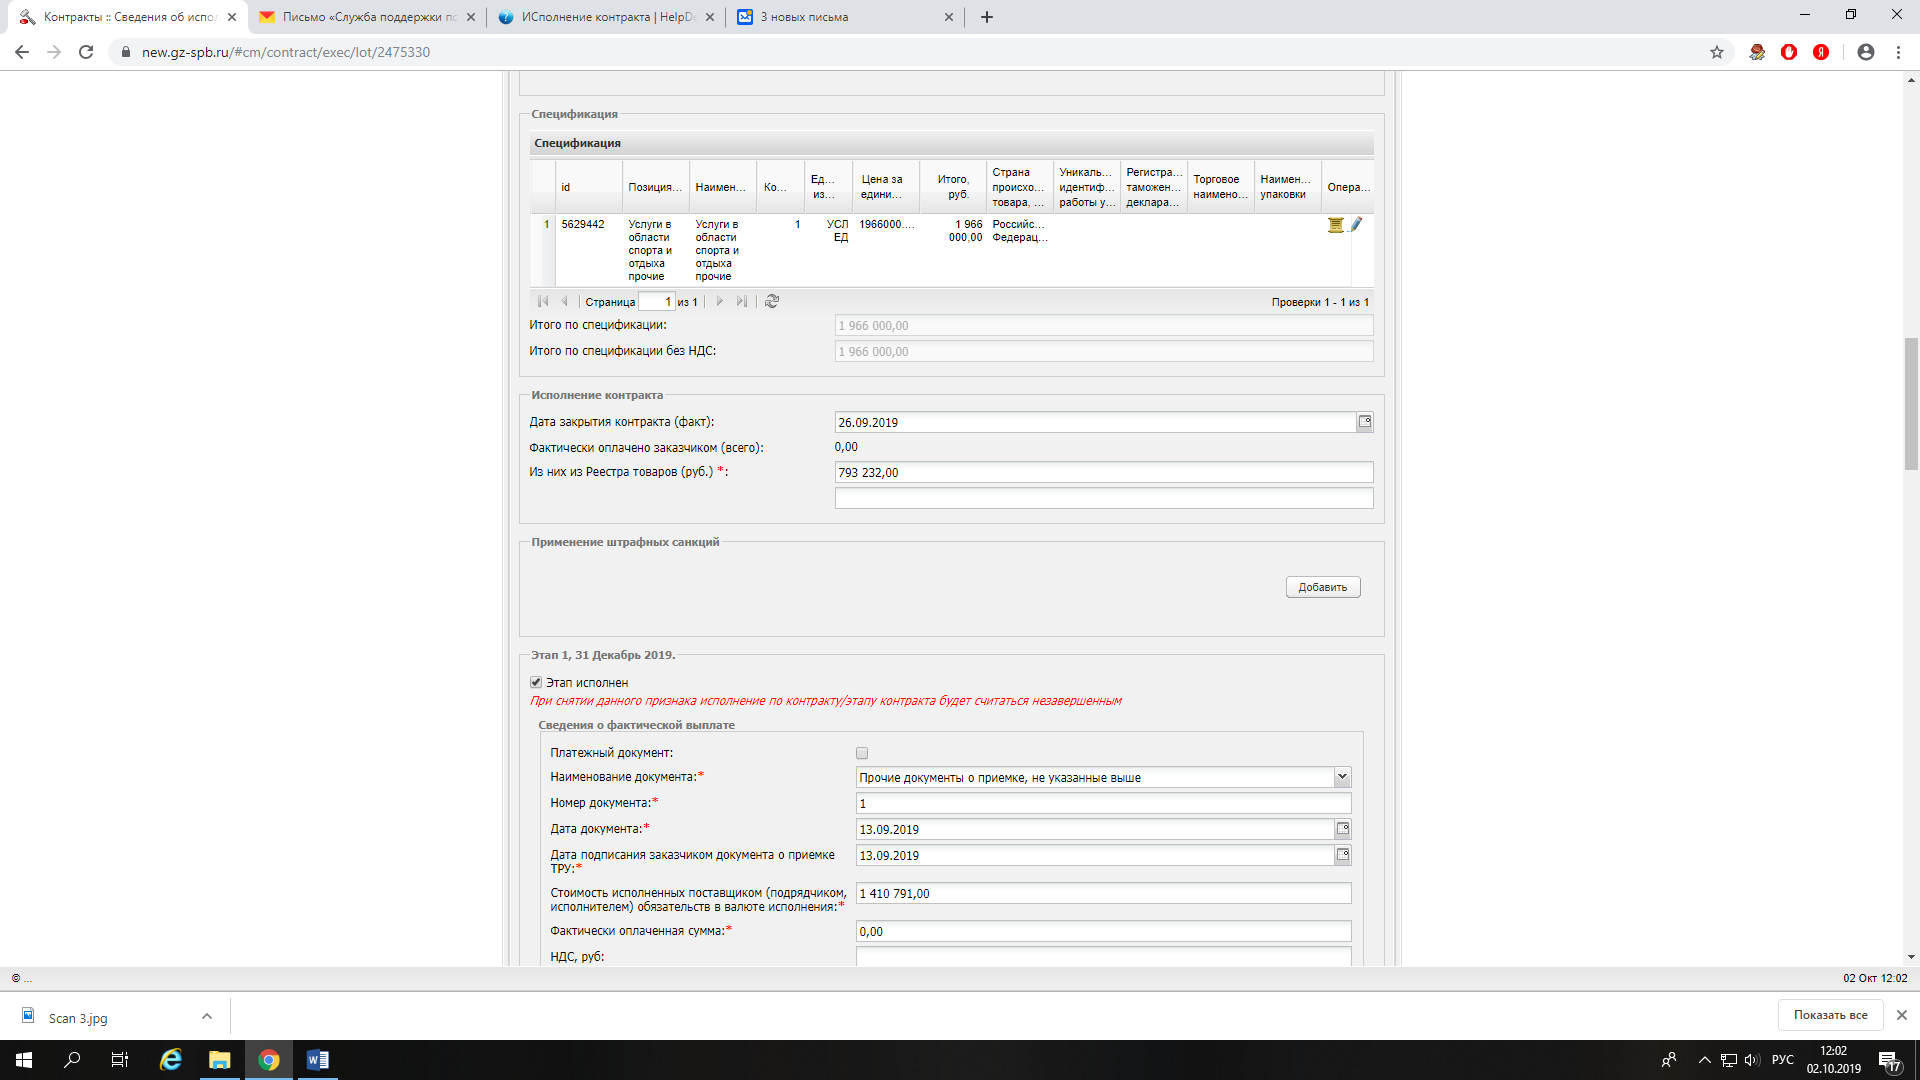Open options for Scan 3.jpg download
Screen dimensions: 1920x1080
(x=207, y=1016)
